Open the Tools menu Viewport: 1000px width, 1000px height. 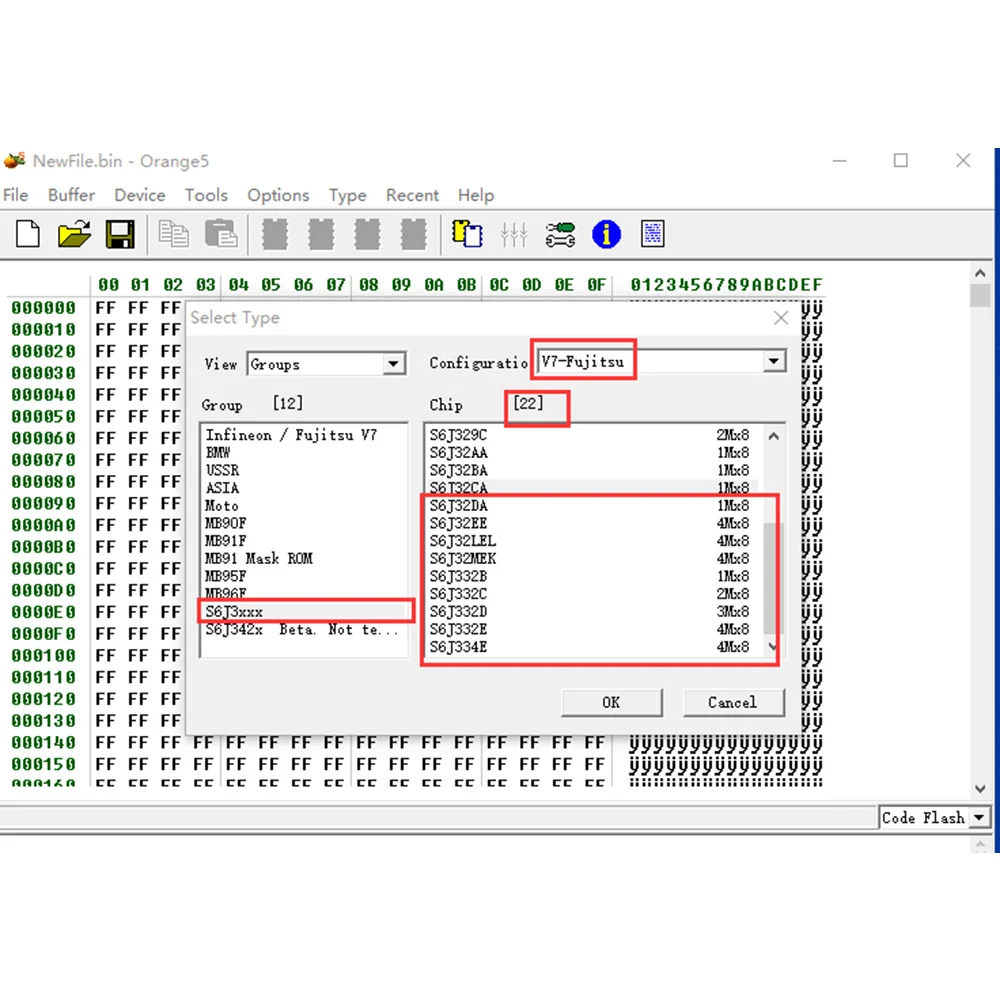click(206, 195)
